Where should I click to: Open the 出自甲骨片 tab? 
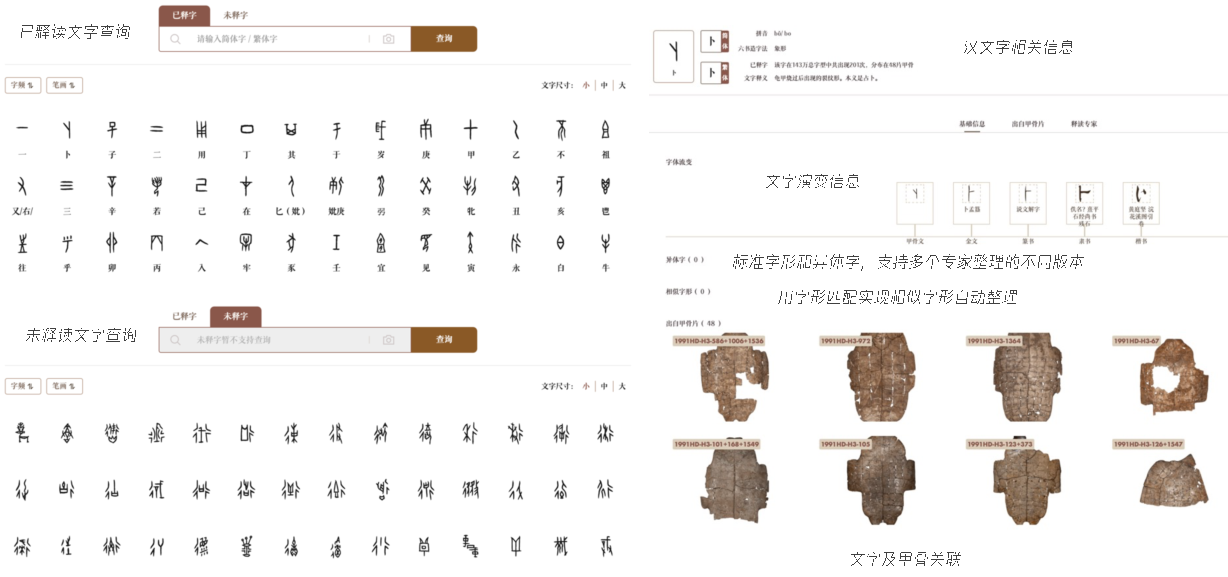[x=1027, y=124]
